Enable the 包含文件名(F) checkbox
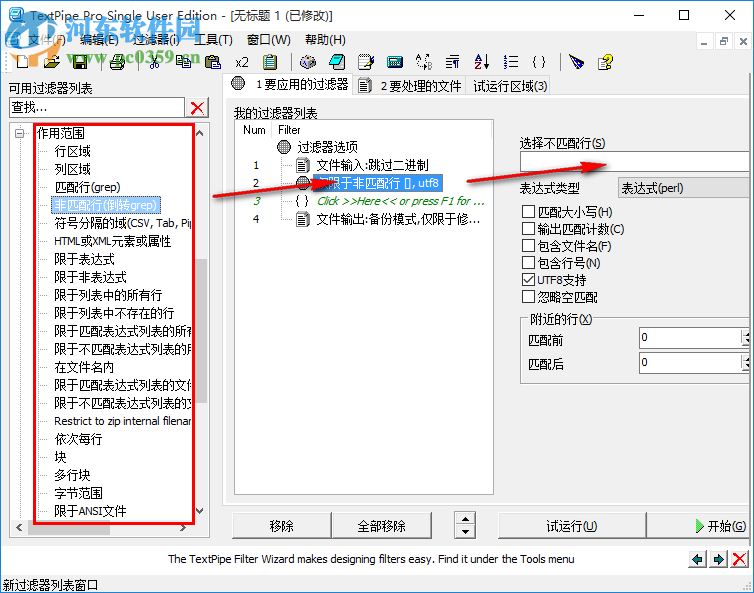 tap(528, 246)
